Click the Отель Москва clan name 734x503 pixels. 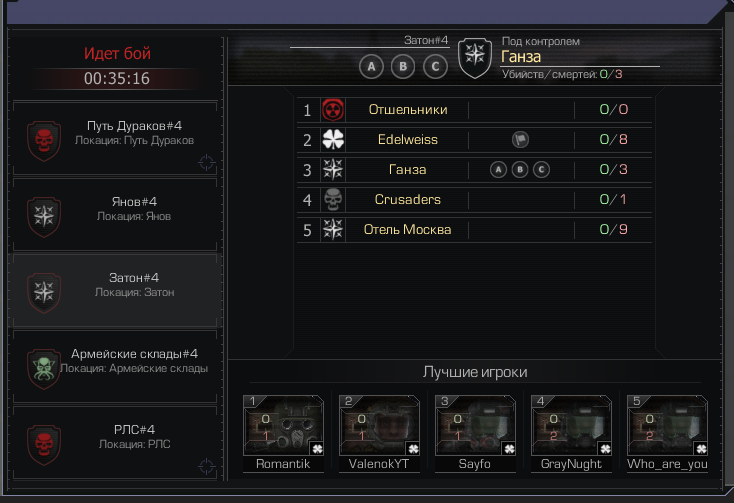point(407,229)
